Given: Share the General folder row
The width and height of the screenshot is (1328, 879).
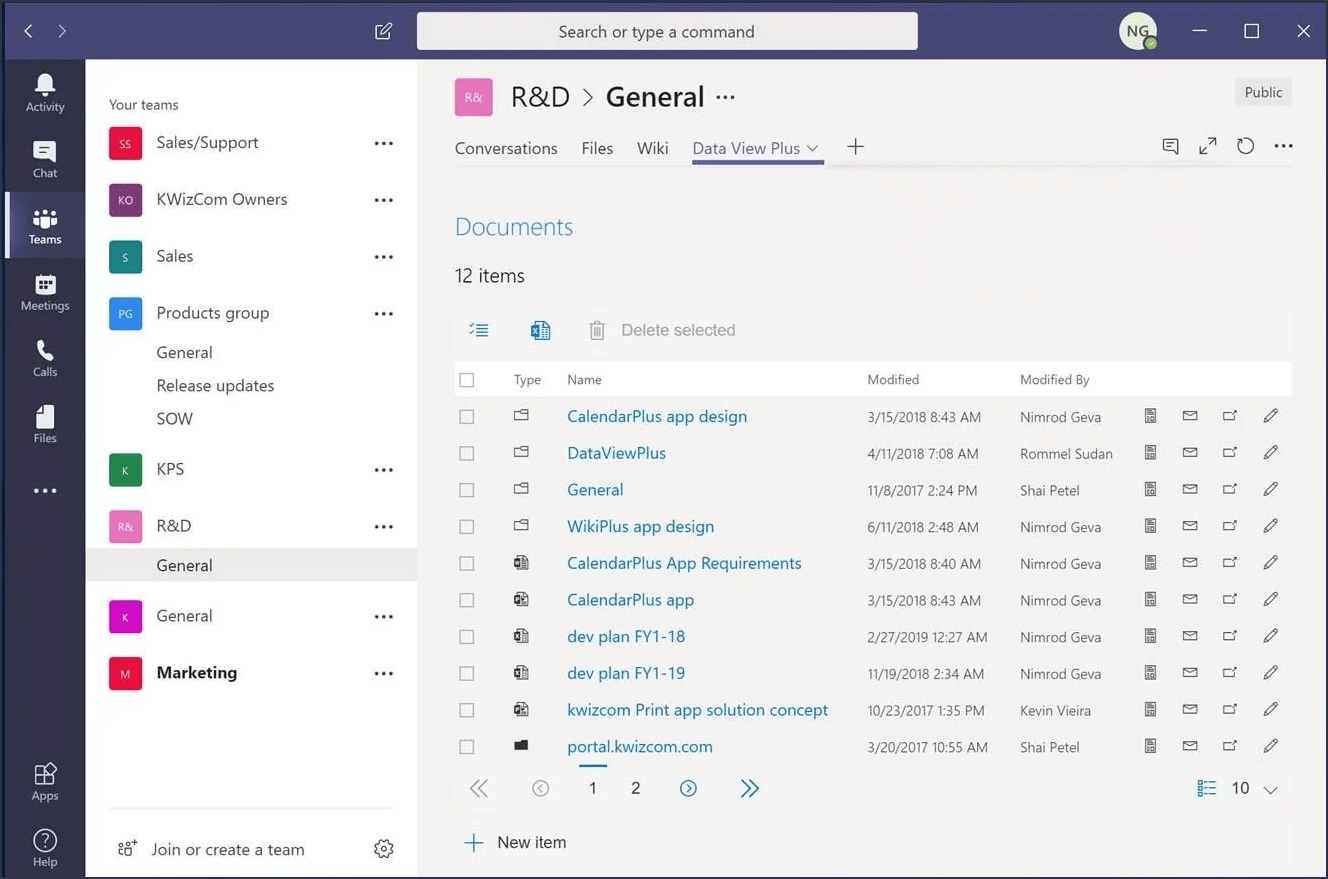Looking at the screenshot, I should [x=1230, y=490].
